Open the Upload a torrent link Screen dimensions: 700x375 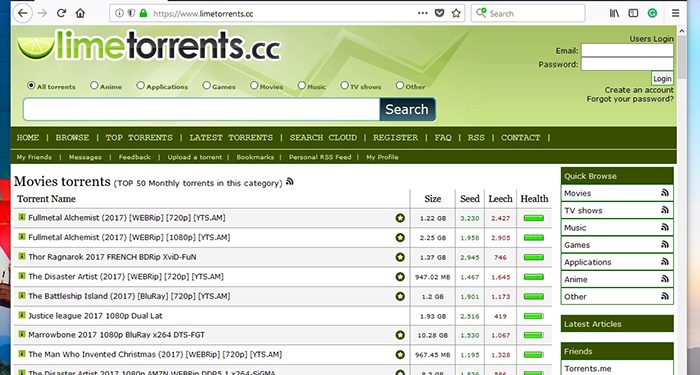195,157
